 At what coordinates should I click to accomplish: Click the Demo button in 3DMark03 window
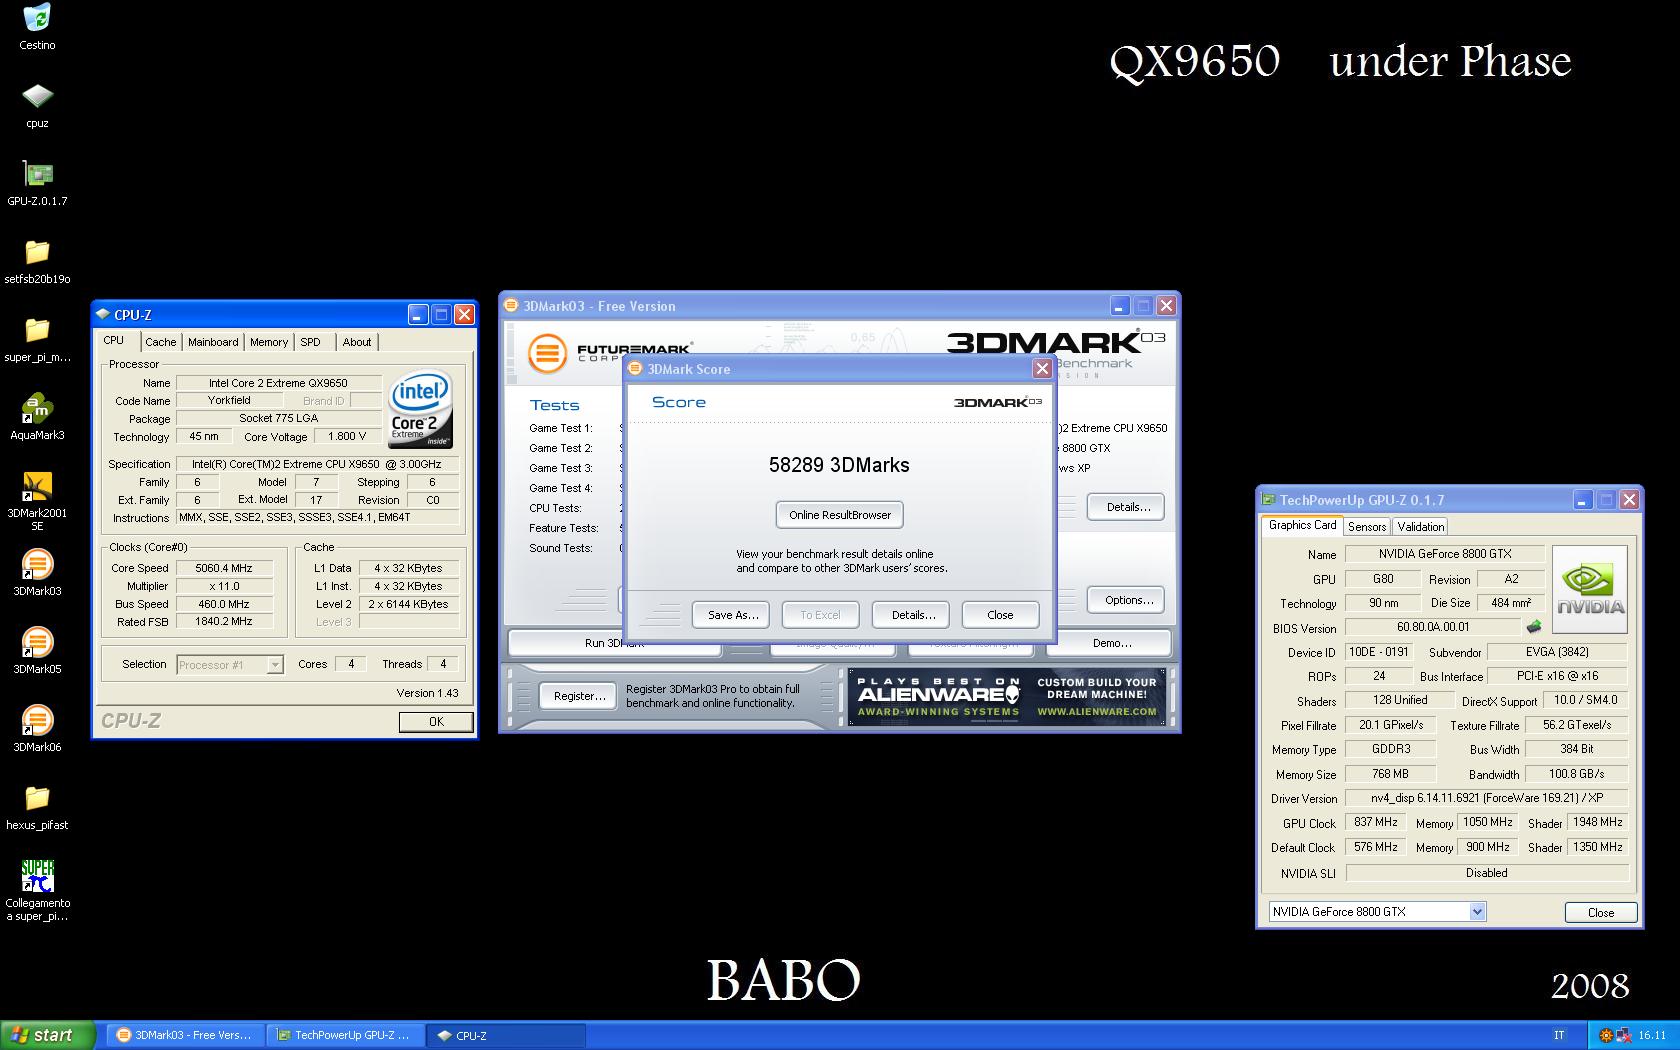(1112, 643)
